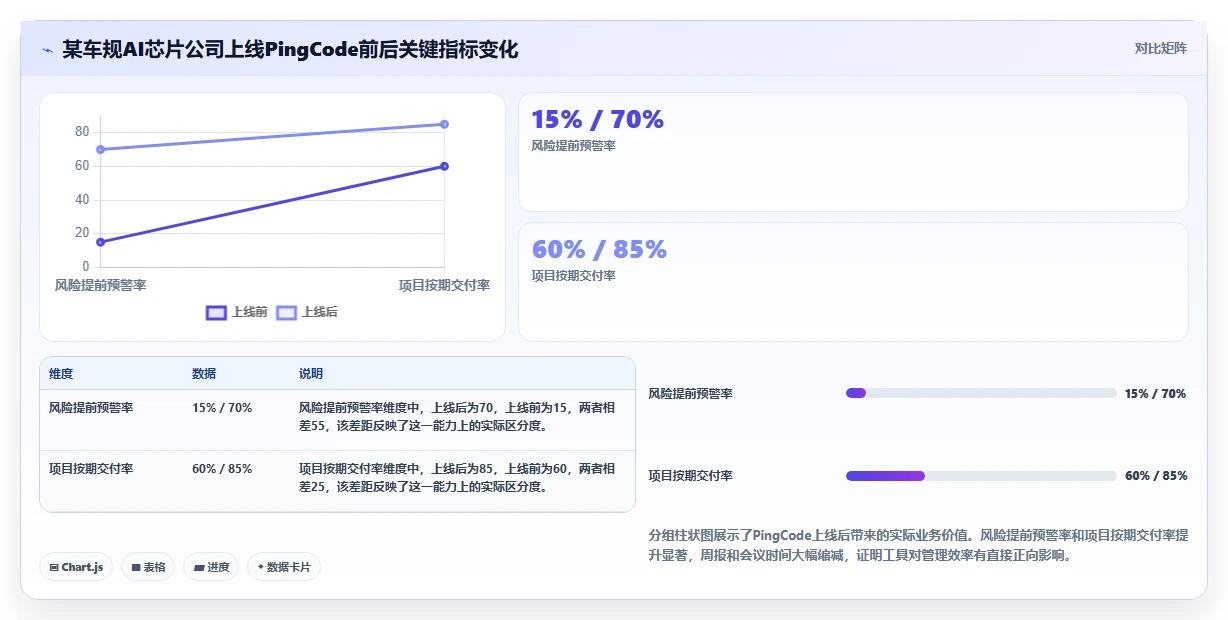Select the 风险提前预警率 table row name
Image resolution: width=1228 pixels, height=620 pixels.
pyautogui.click(x=91, y=408)
